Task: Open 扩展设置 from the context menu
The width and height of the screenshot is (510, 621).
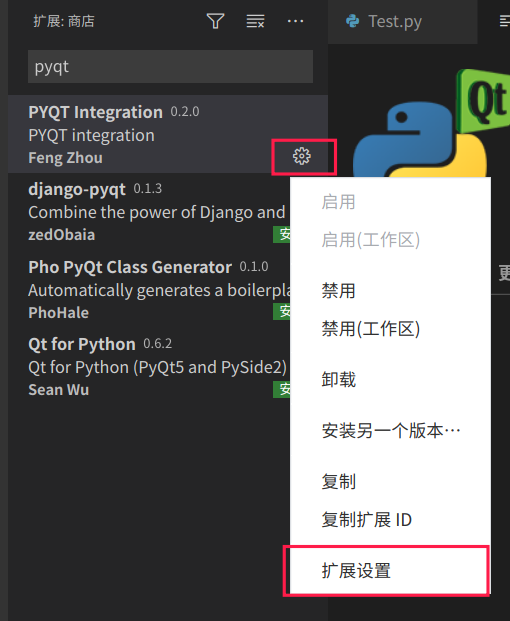Action: 390,571
